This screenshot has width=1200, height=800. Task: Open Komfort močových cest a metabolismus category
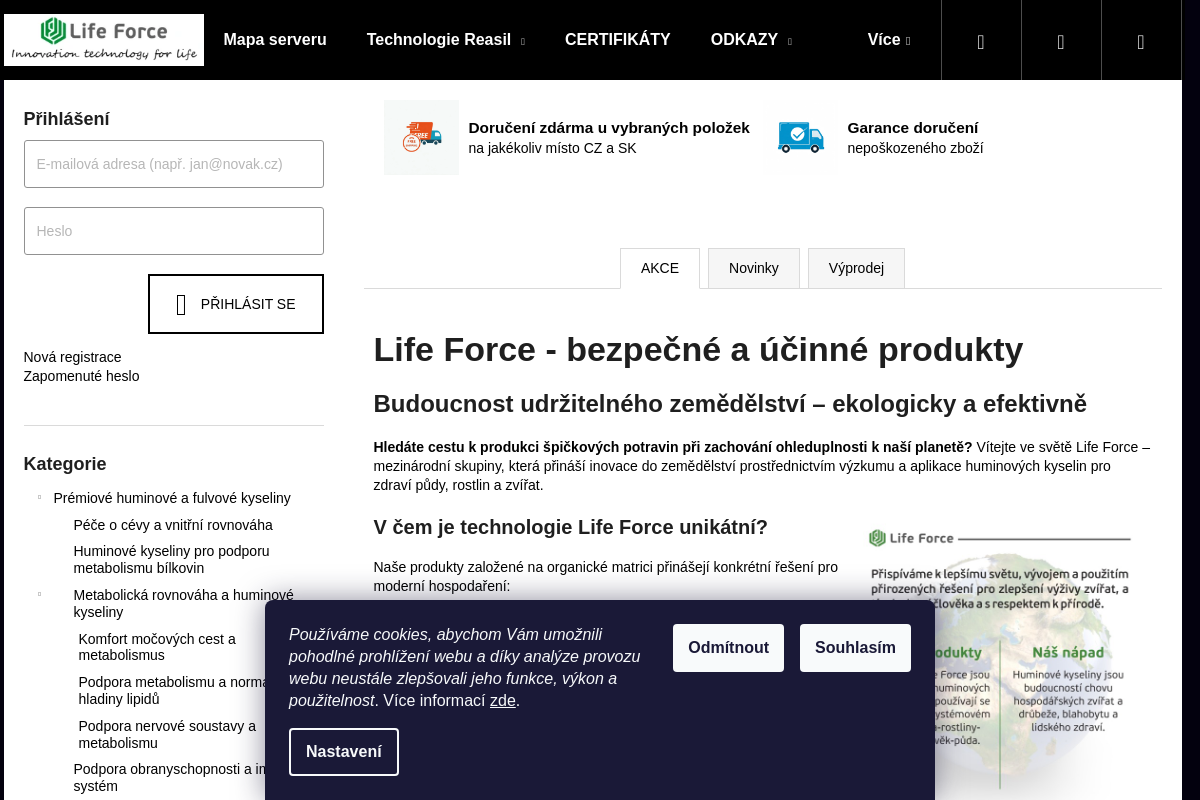pos(157,647)
